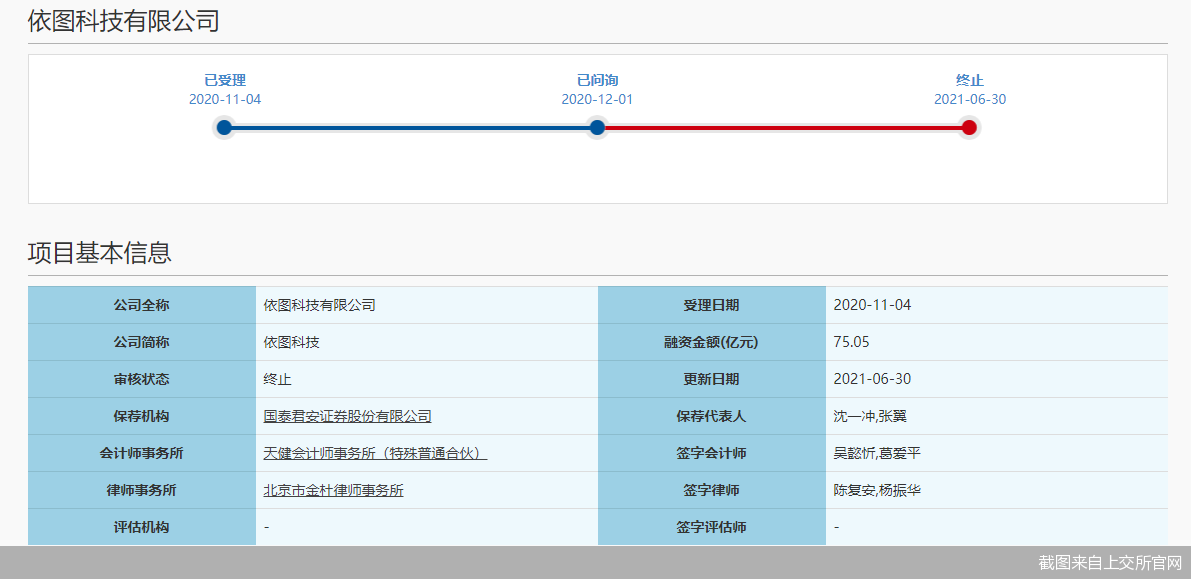Click the 保荐代表人 header cell

click(712, 416)
